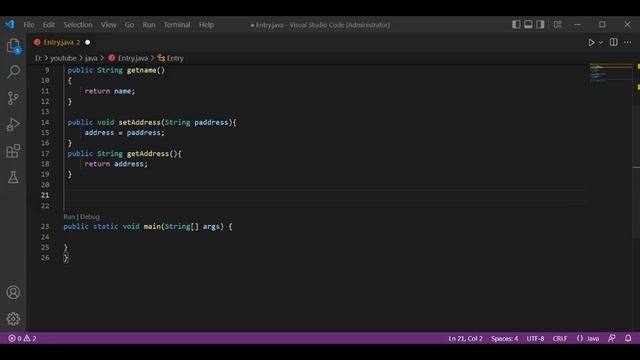The width and height of the screenshot is (640, 360).
Task: Click line number 23 in gutter
Action: click(45, 227)
